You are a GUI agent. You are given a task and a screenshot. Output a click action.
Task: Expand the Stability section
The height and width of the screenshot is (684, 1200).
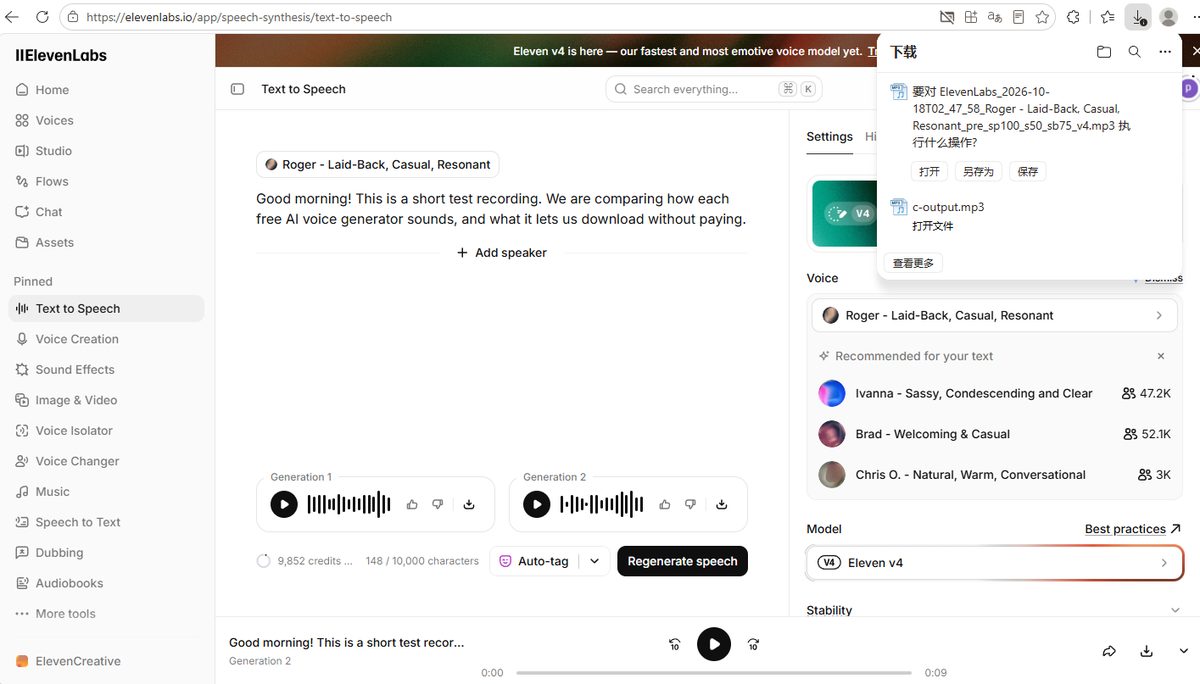(994, 610)
